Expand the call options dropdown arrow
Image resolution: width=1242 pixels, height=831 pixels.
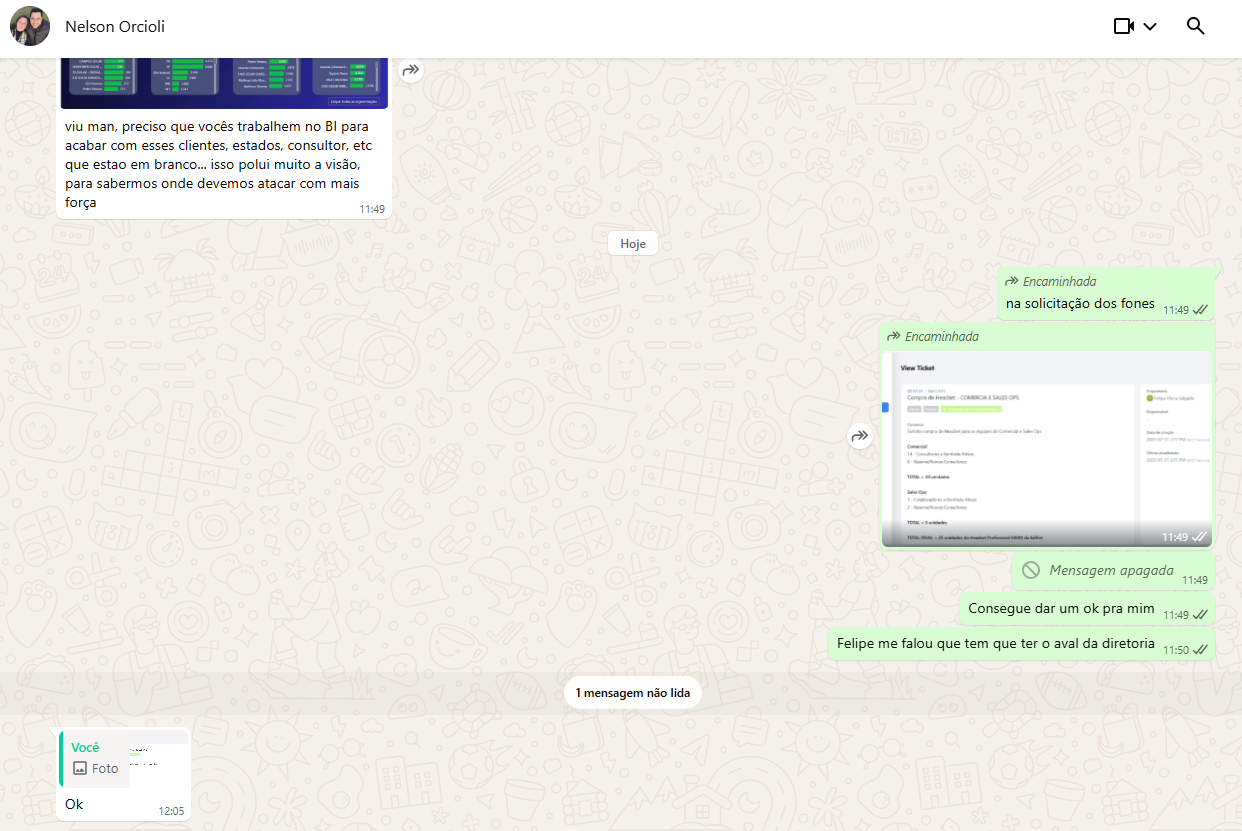1150,27
